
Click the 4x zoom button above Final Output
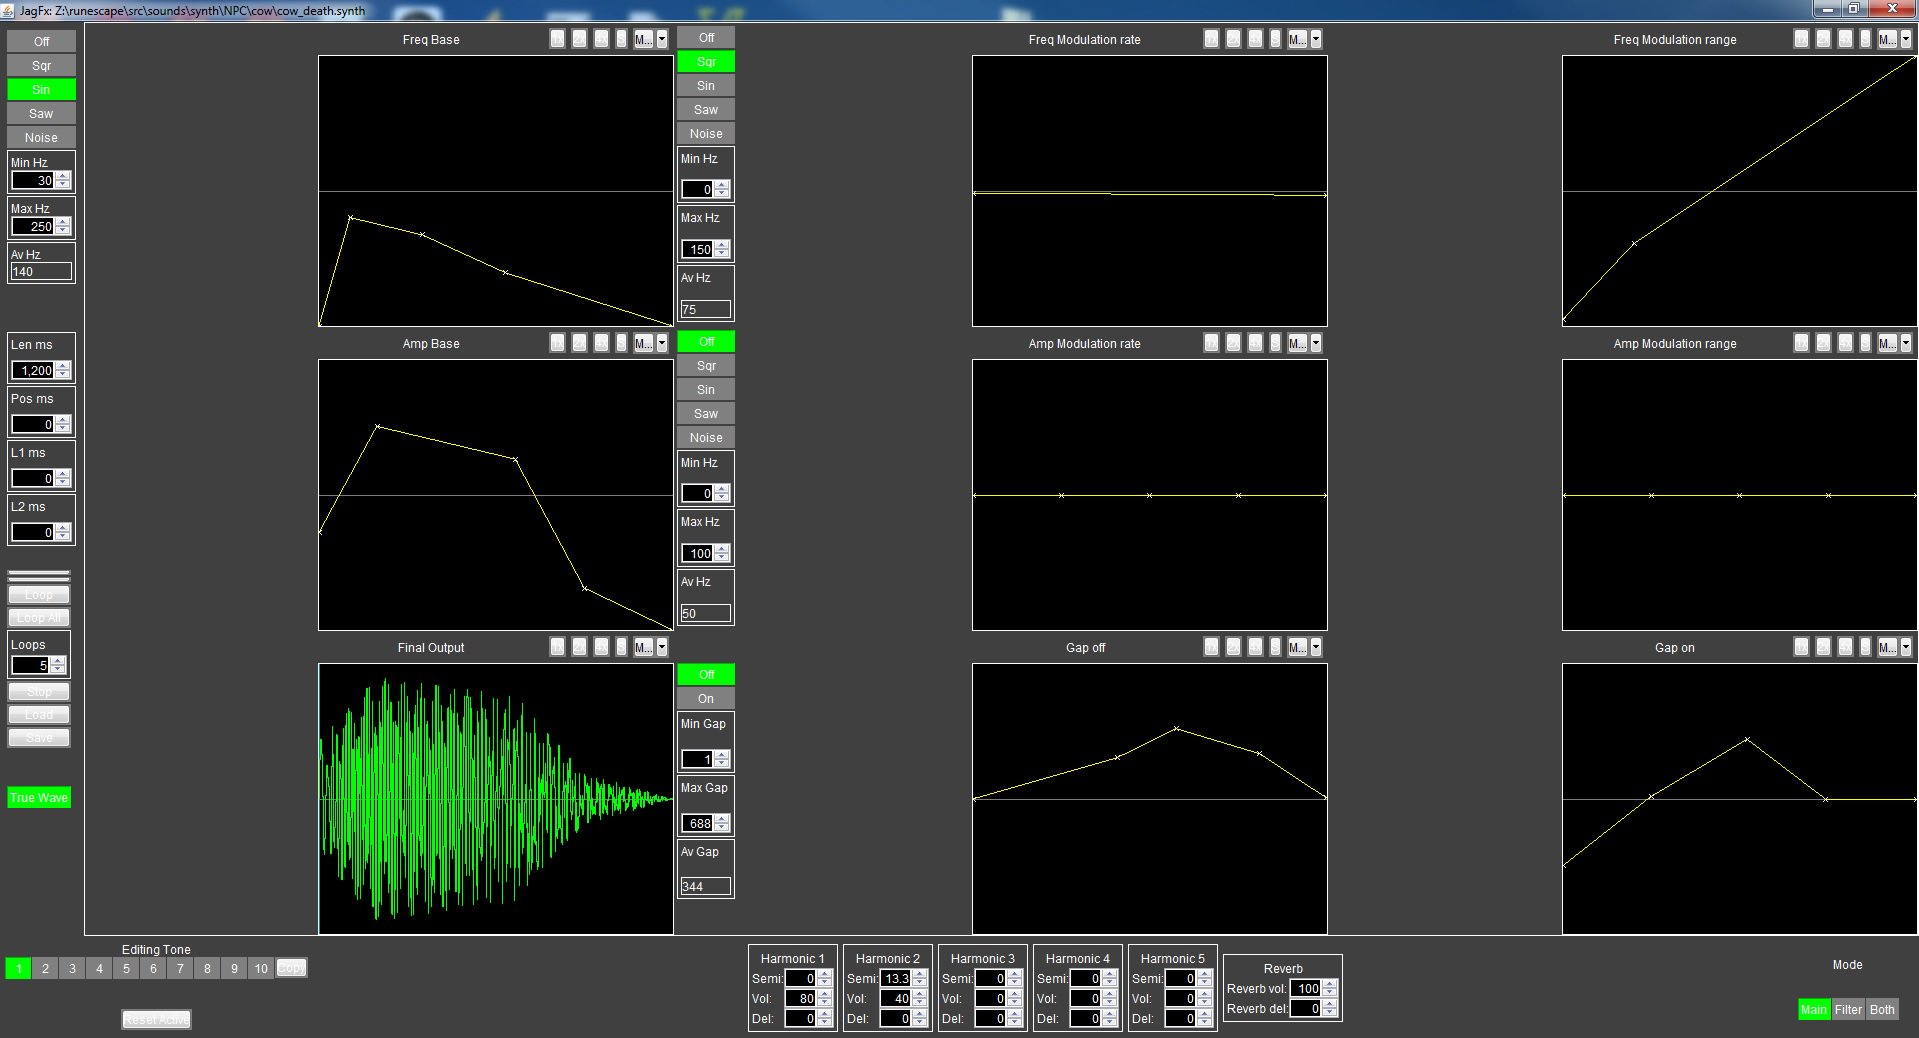tap(600, 647)
